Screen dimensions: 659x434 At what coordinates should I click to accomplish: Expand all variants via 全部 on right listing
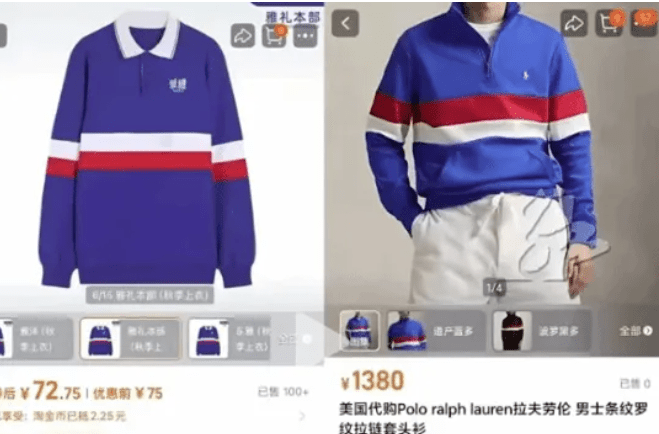[635, 331]
